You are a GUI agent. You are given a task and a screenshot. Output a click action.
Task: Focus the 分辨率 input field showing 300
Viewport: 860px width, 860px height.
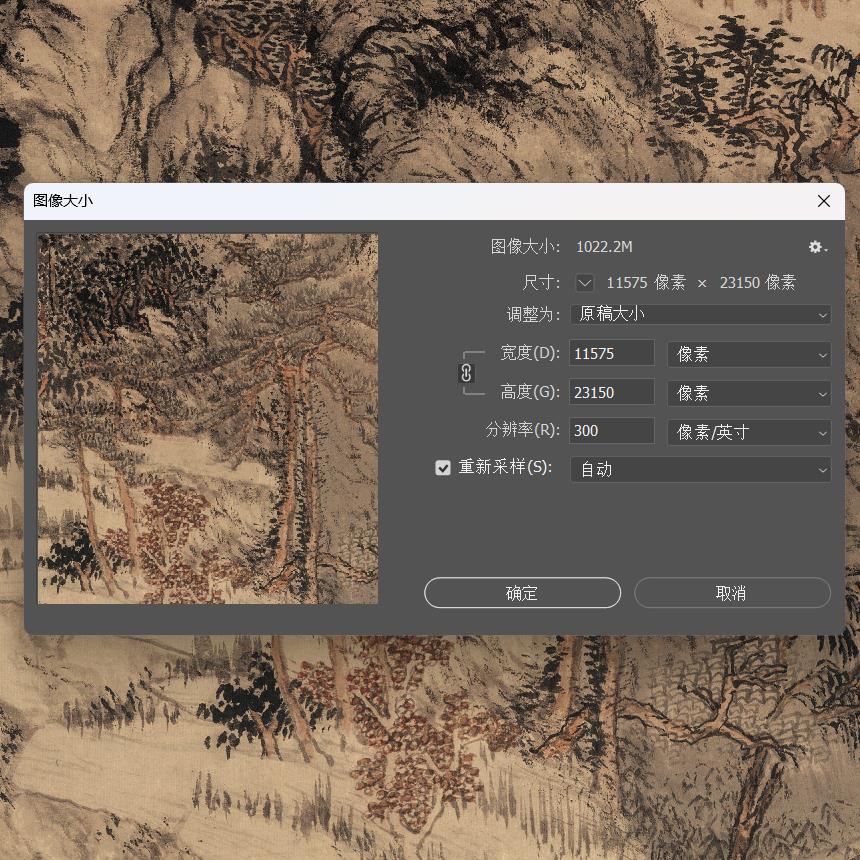612,431
